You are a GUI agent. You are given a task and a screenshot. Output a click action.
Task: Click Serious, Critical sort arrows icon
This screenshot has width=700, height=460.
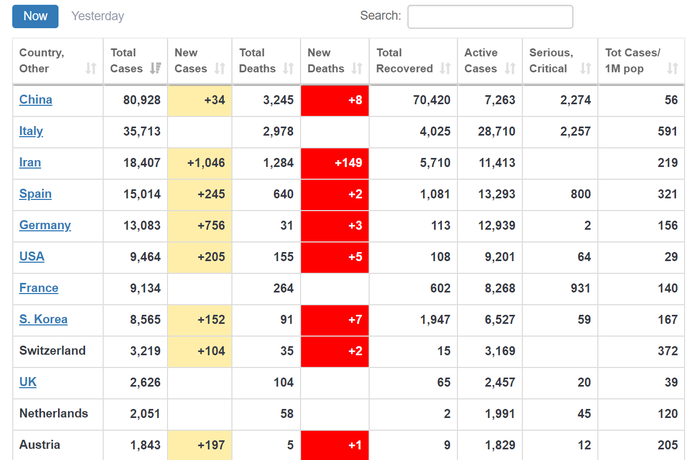[584, 69]
